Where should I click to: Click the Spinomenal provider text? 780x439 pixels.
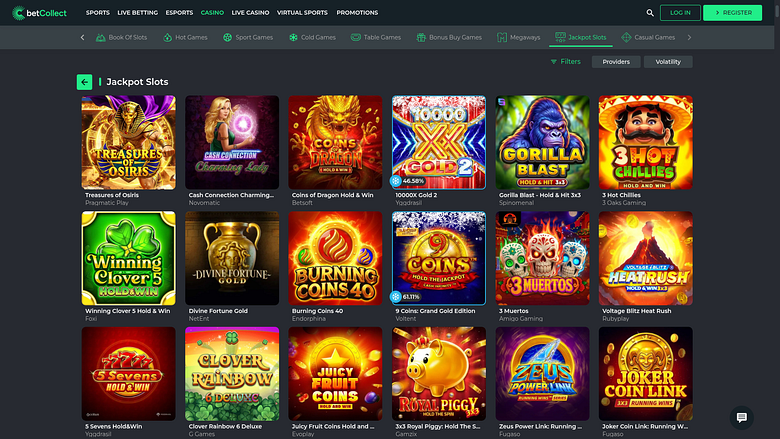[x=516, y=203]
